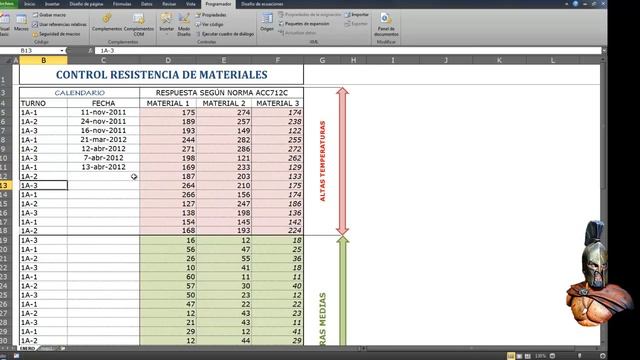Image resolution: width=640 pixels, height=360 pixels.
Task: Click Paquetes de expansión
Action: [304, 24]
